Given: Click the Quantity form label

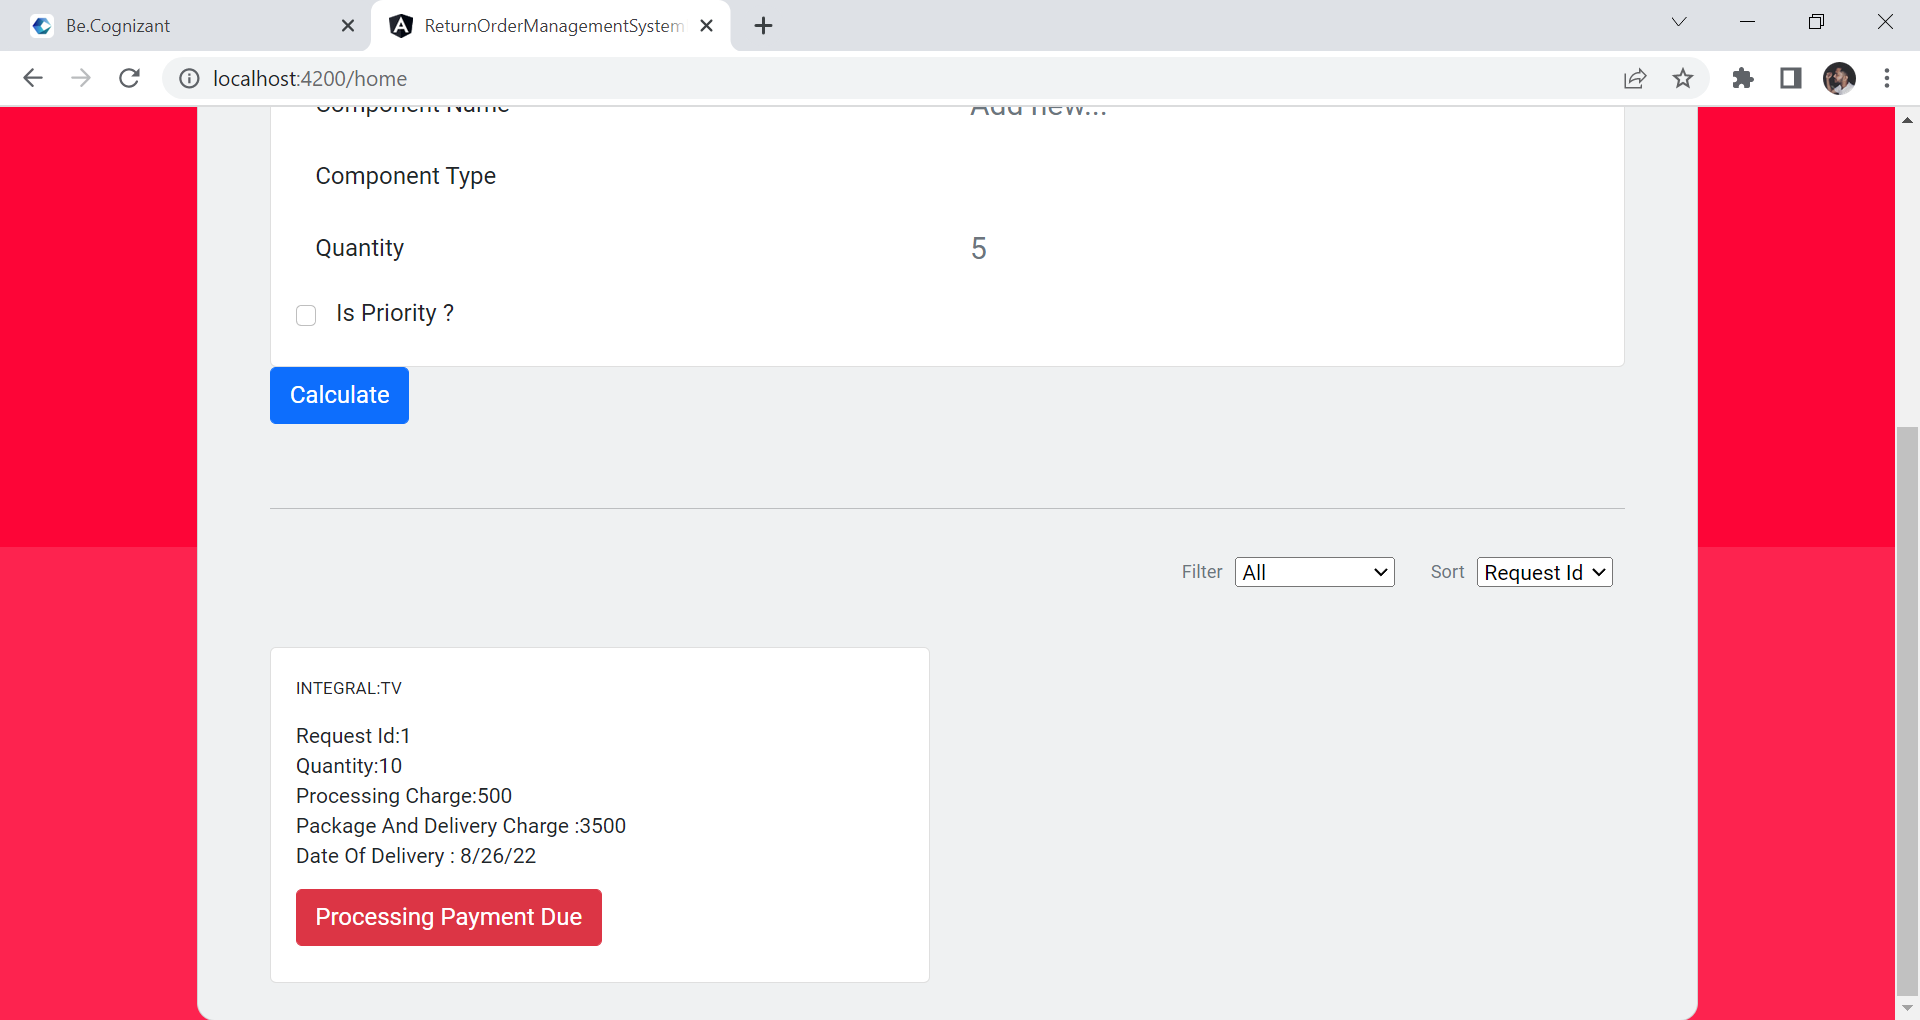Looking at the screenshot, I should [360, 248].
